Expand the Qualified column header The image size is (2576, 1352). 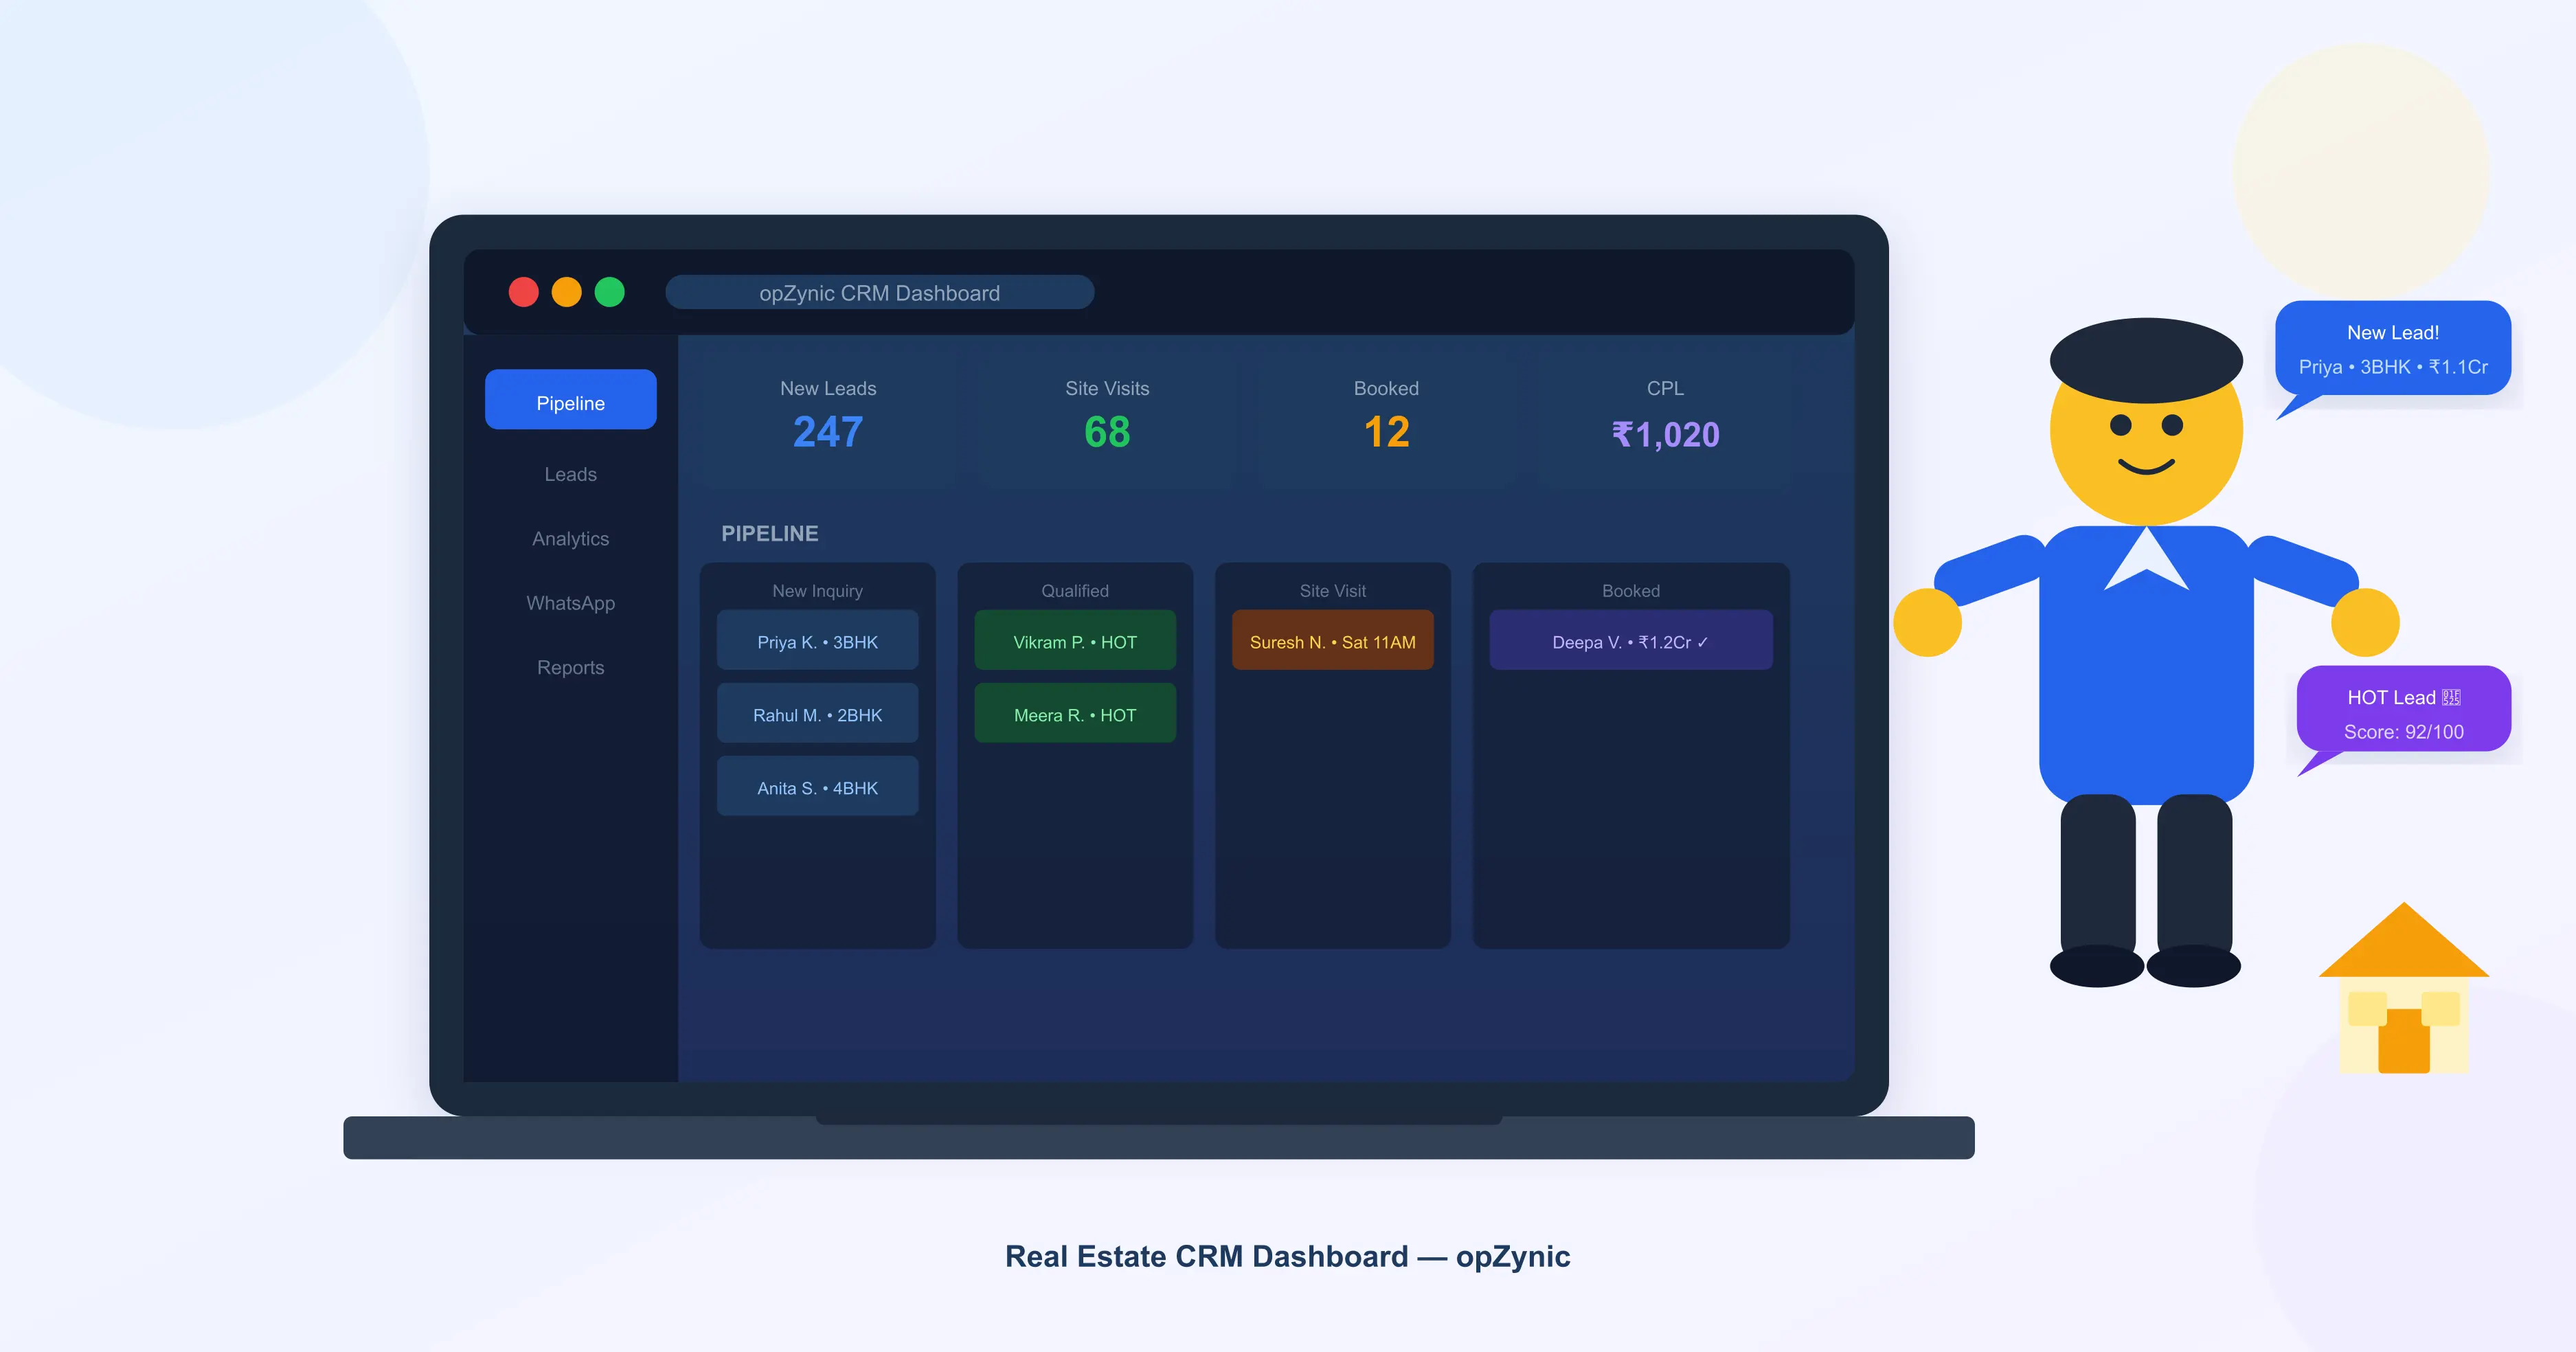click(1075, 590)
